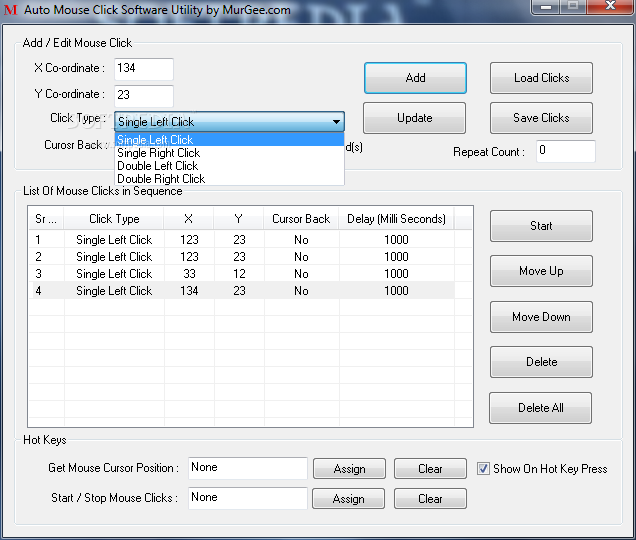Screen dimensions: 636x540
Task: Click the Cursor Back No cell in row 1
Action: [301, 240]
